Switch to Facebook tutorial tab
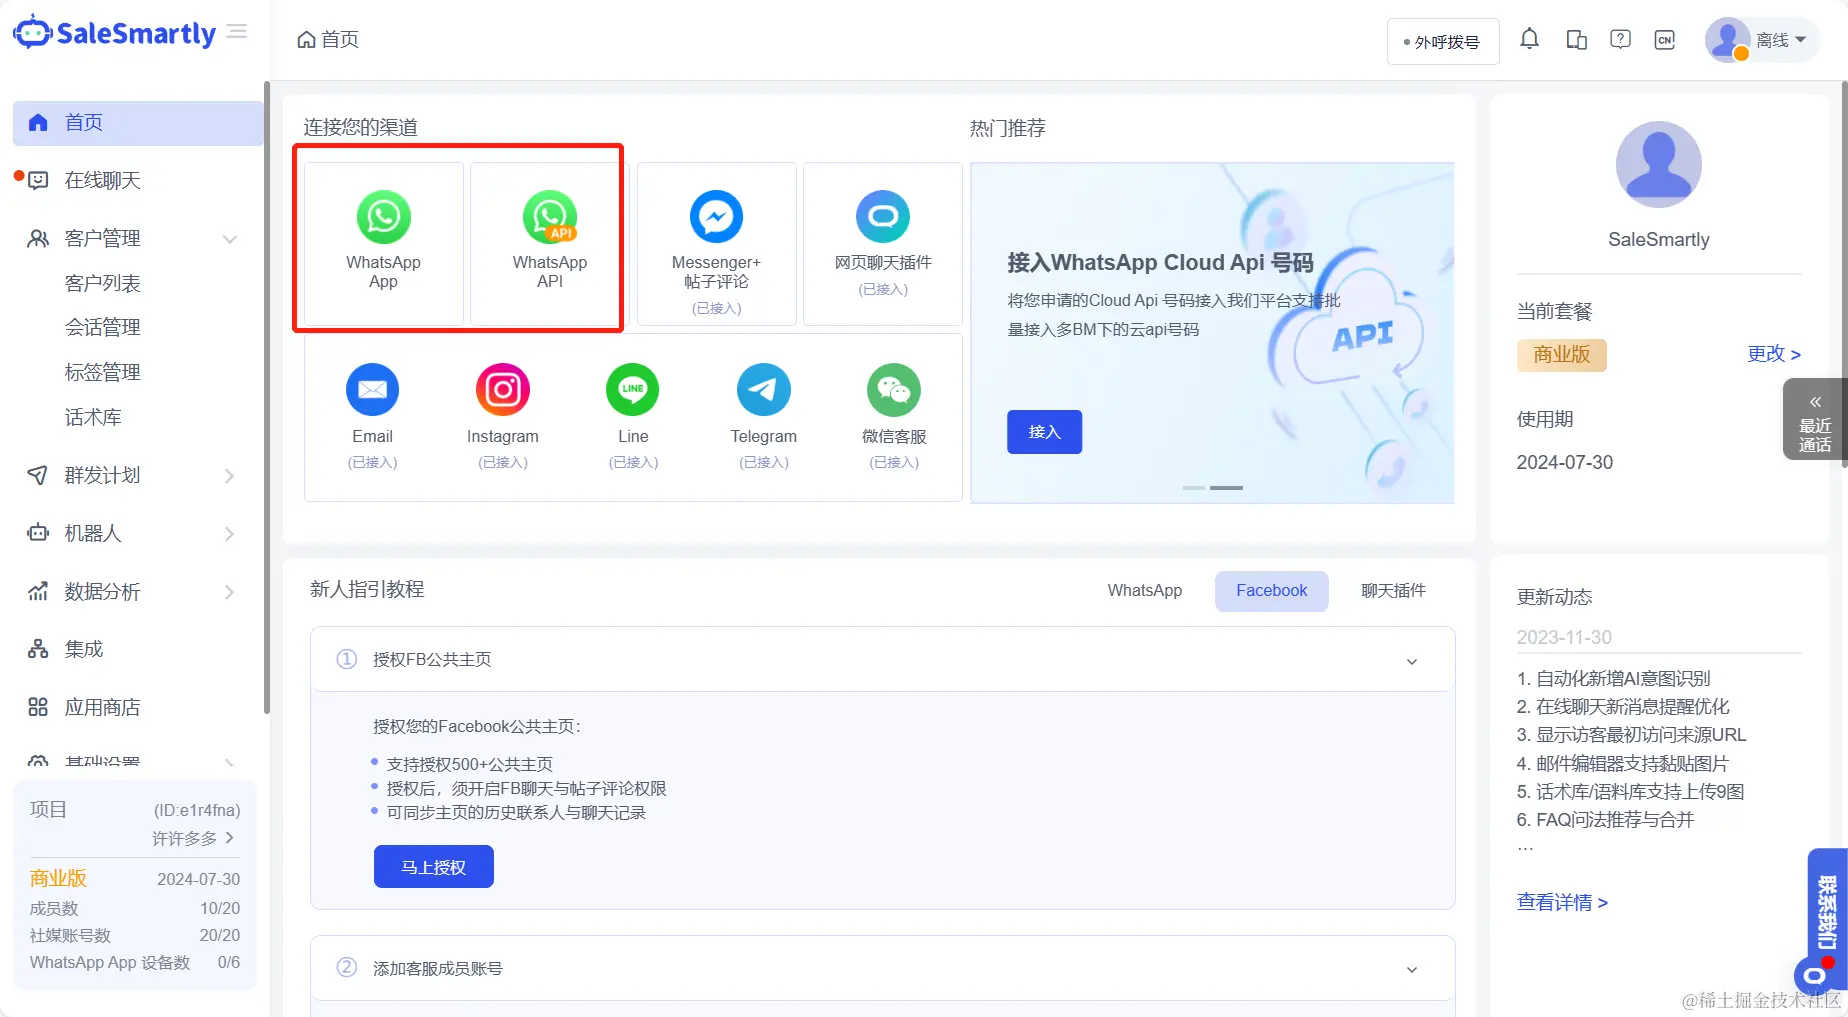Viewport: 1848px width, 1017px height. (1271, 591)
